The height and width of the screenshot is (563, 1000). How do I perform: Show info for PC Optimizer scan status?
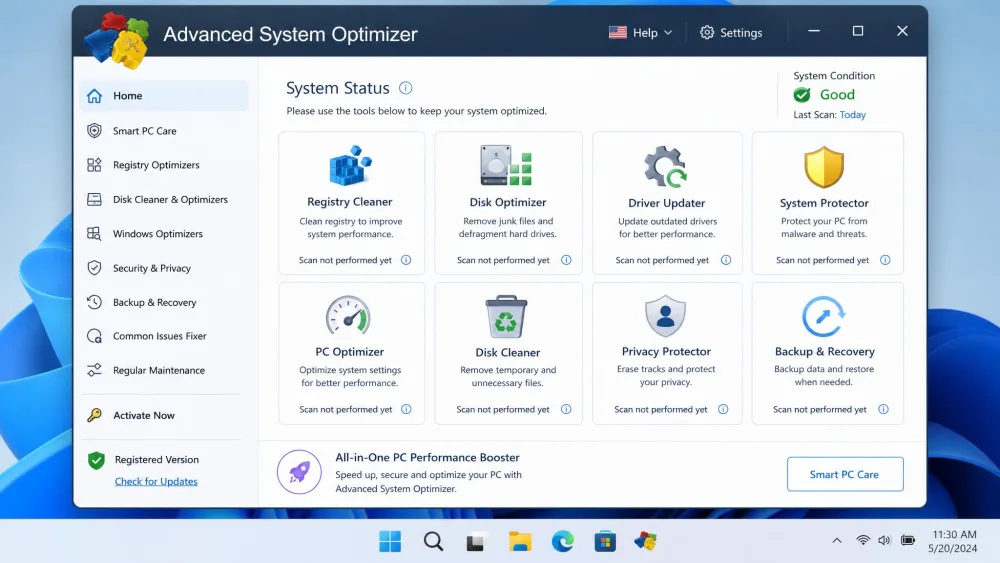coord(406,409)
